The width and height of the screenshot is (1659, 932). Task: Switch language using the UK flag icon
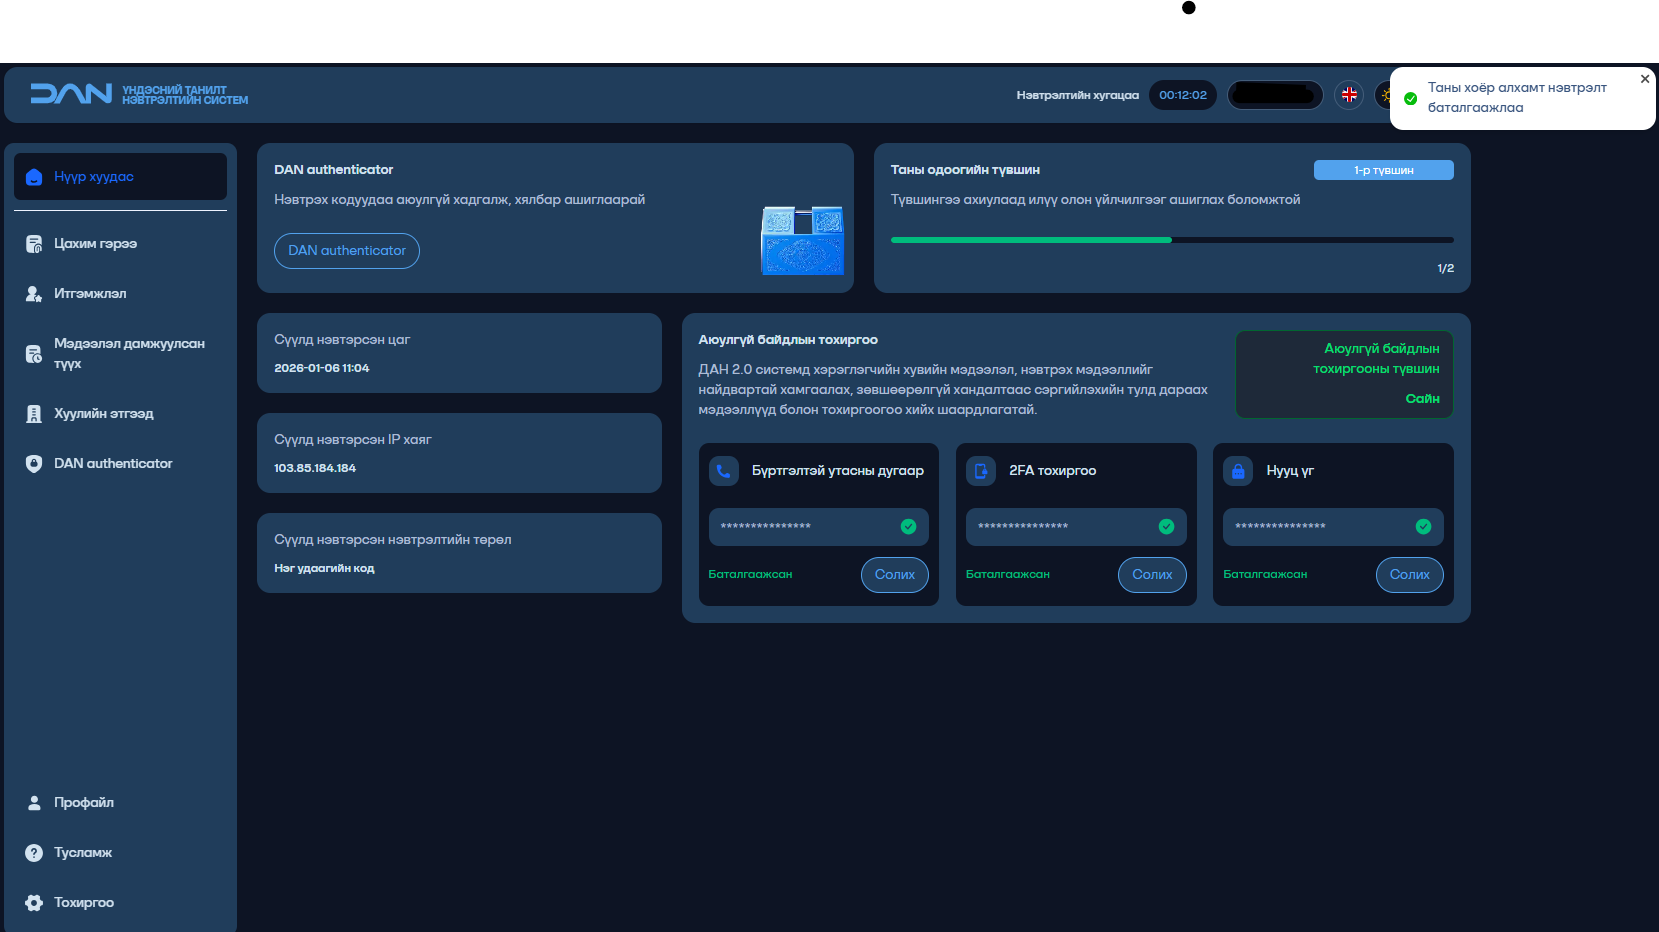pos(1349,95)
